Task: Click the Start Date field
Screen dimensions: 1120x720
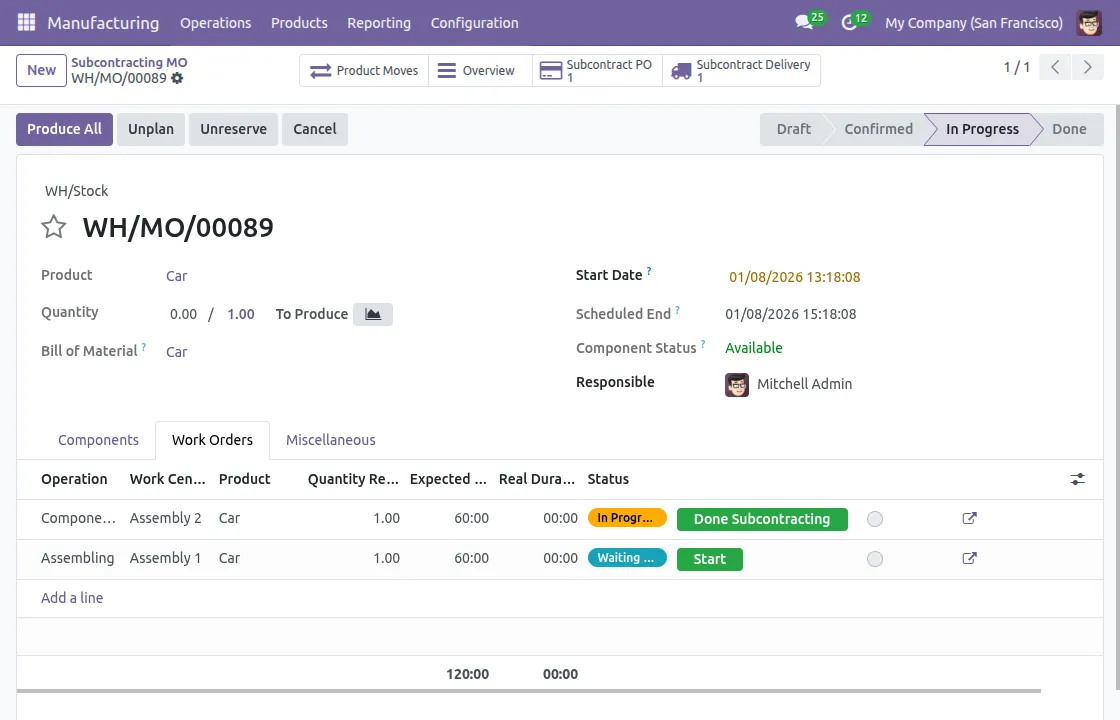Action: coord(793,276)
